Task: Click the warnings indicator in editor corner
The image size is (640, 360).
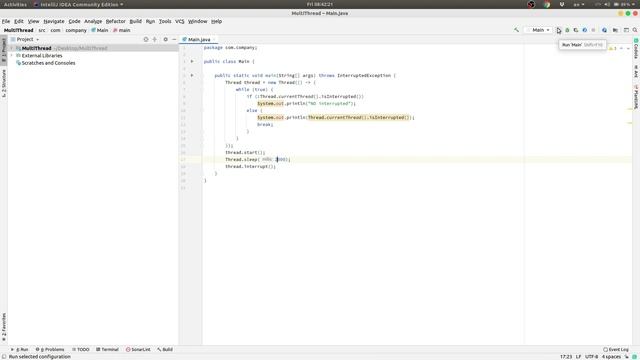Action: point(613,49)
